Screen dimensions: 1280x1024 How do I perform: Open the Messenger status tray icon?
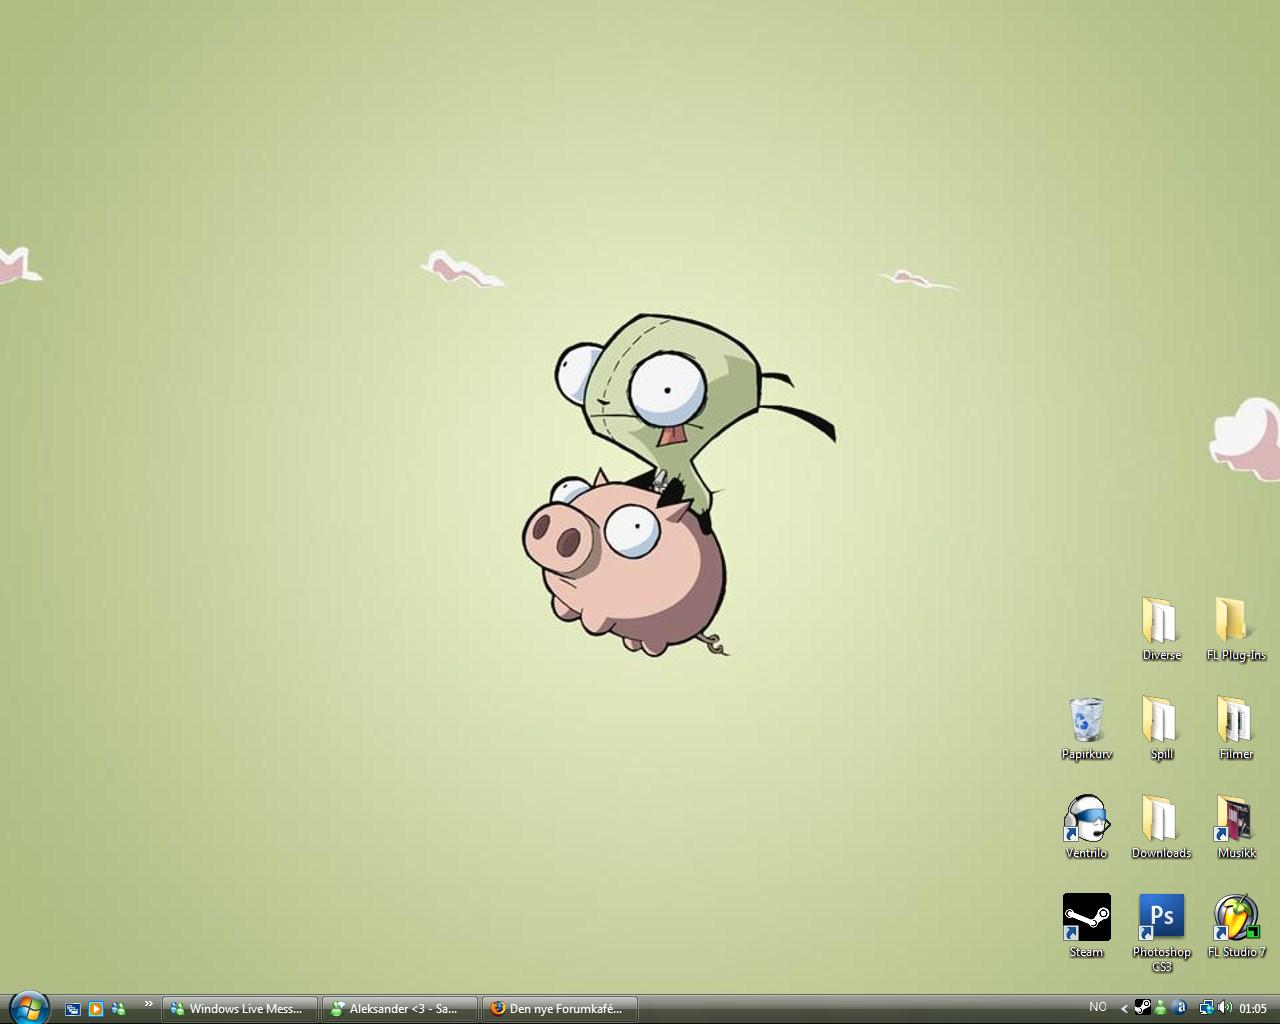click(1160, 1008)
